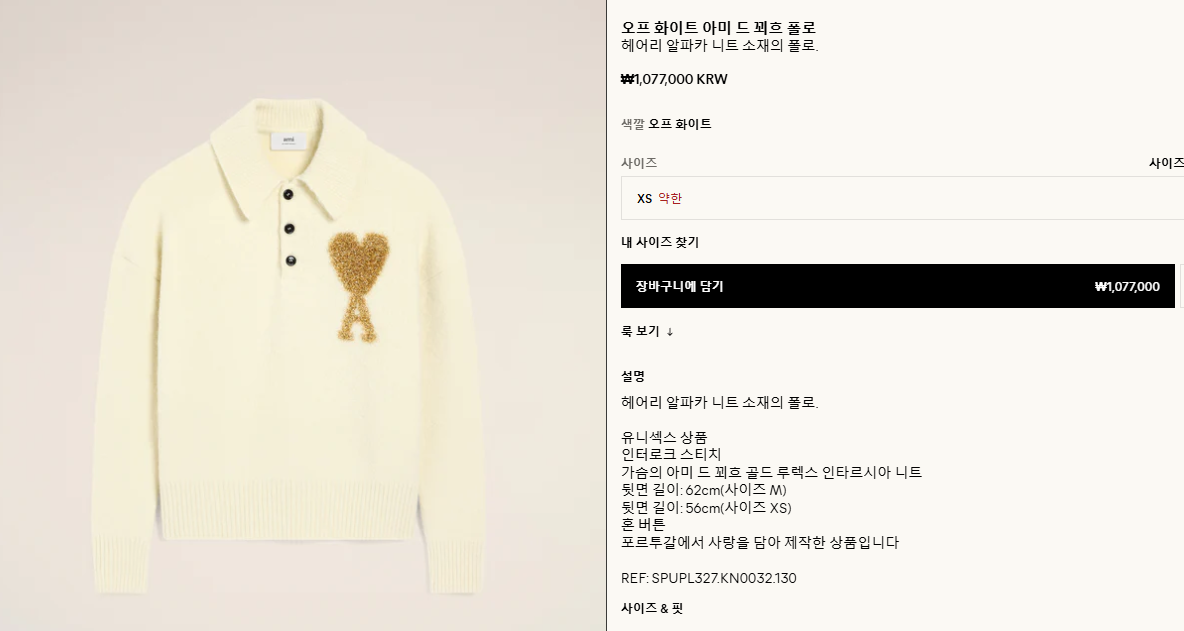Jump to looks via 룩 보기

tap(640, 331)
